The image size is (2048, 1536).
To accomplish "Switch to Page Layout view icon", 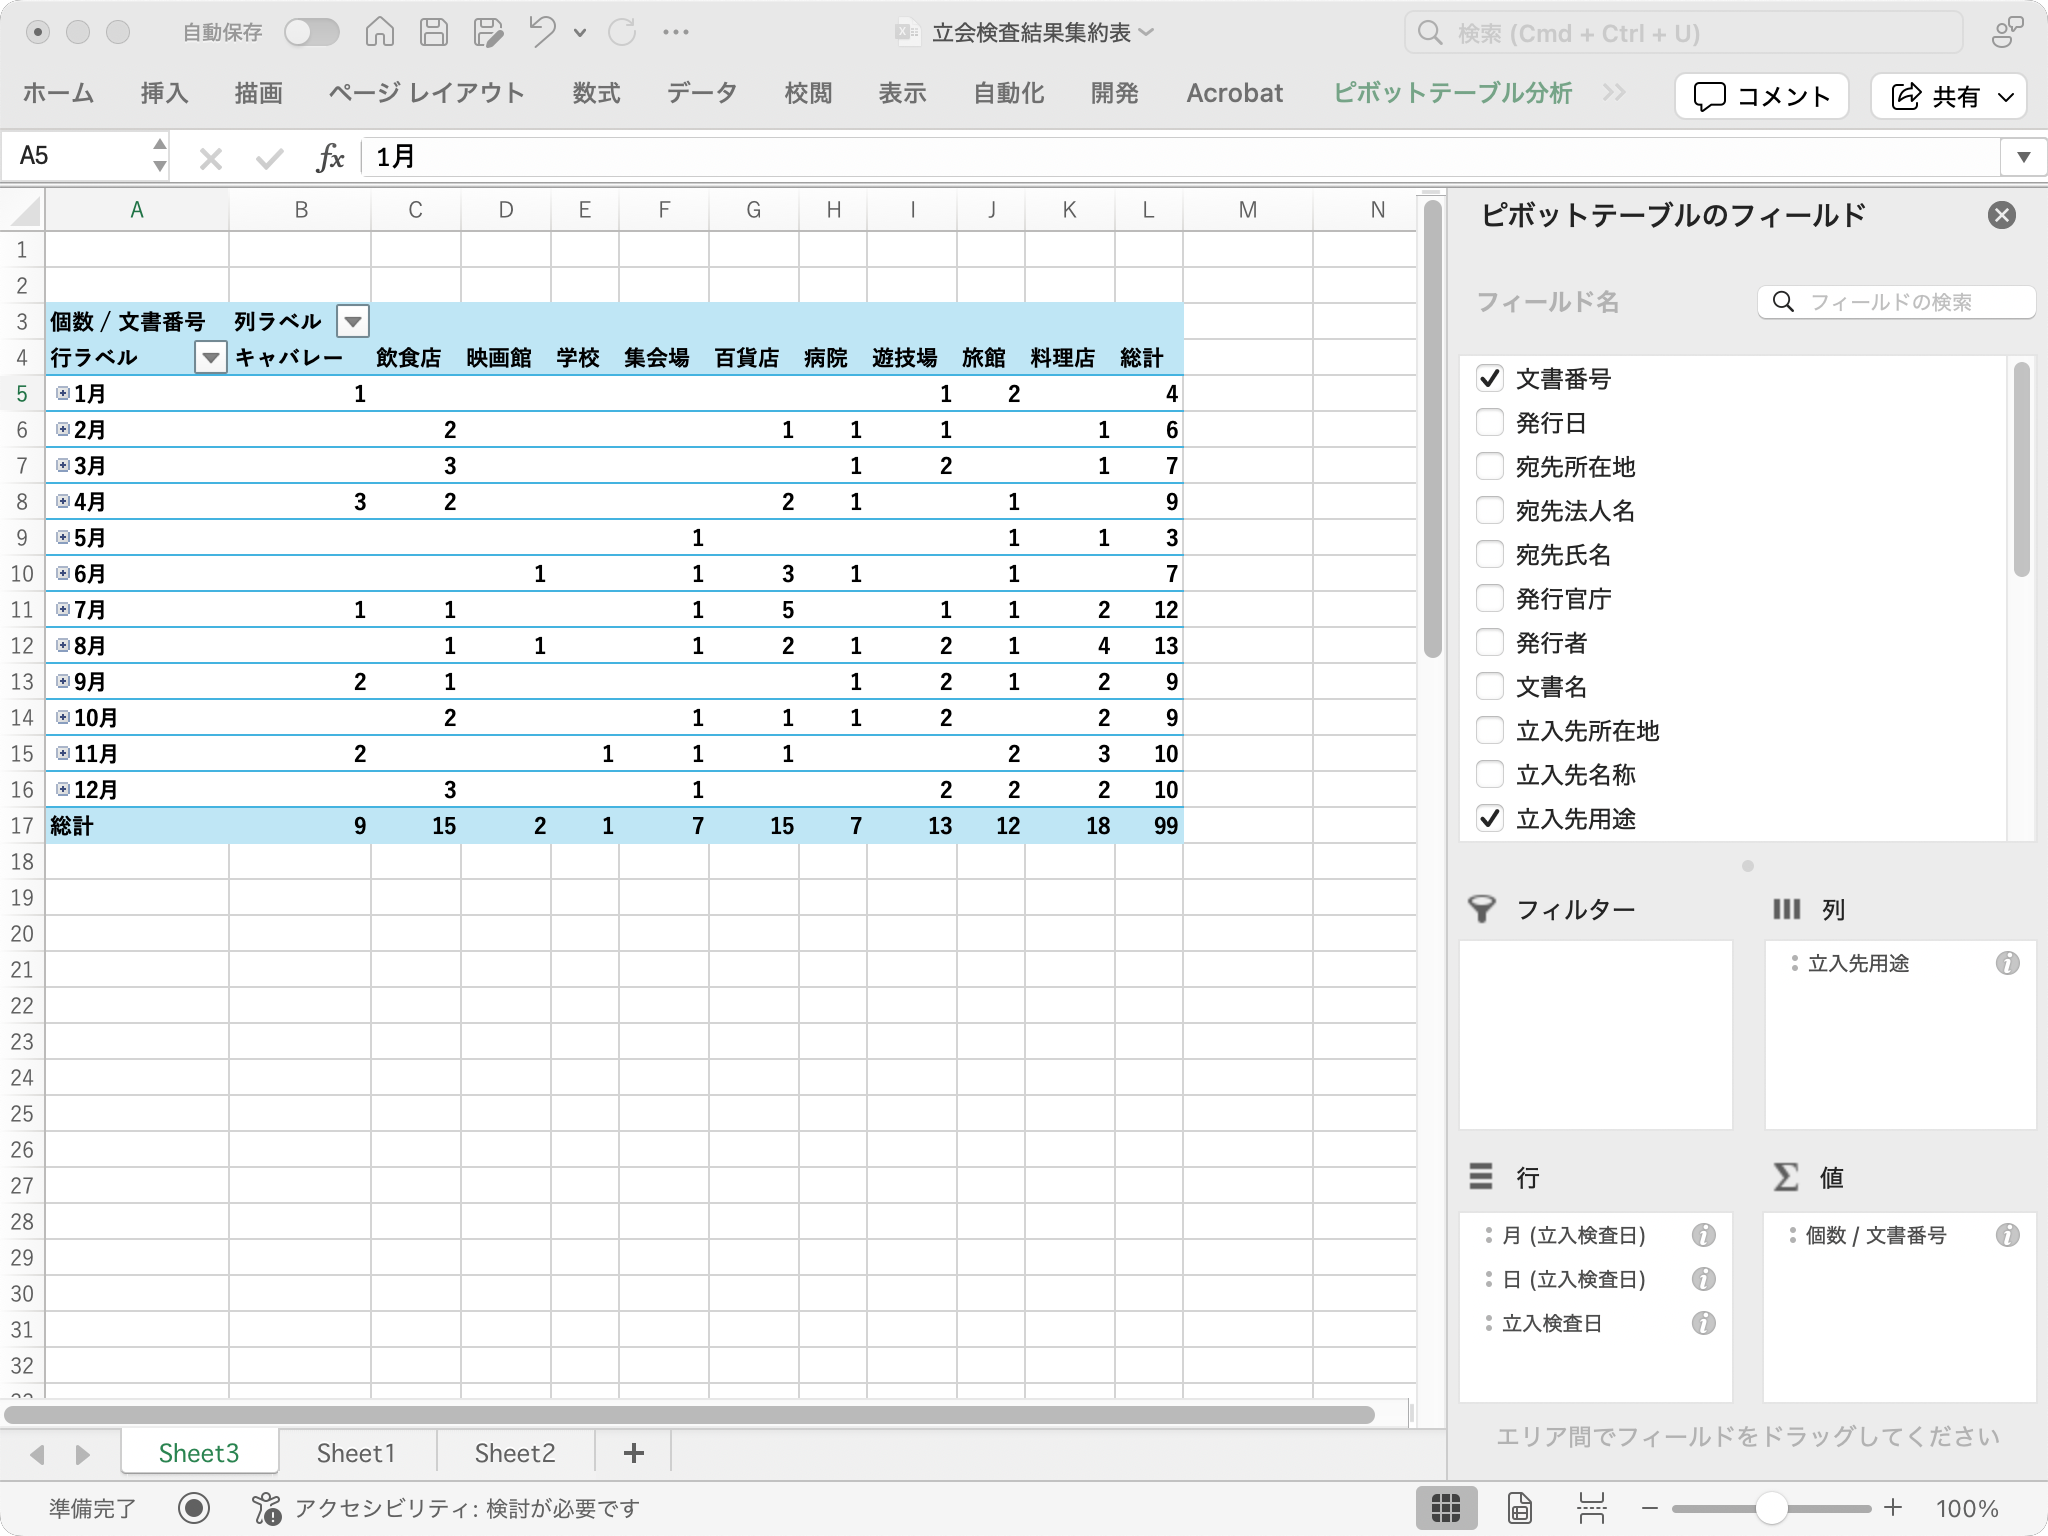I will [1519, 1508].
